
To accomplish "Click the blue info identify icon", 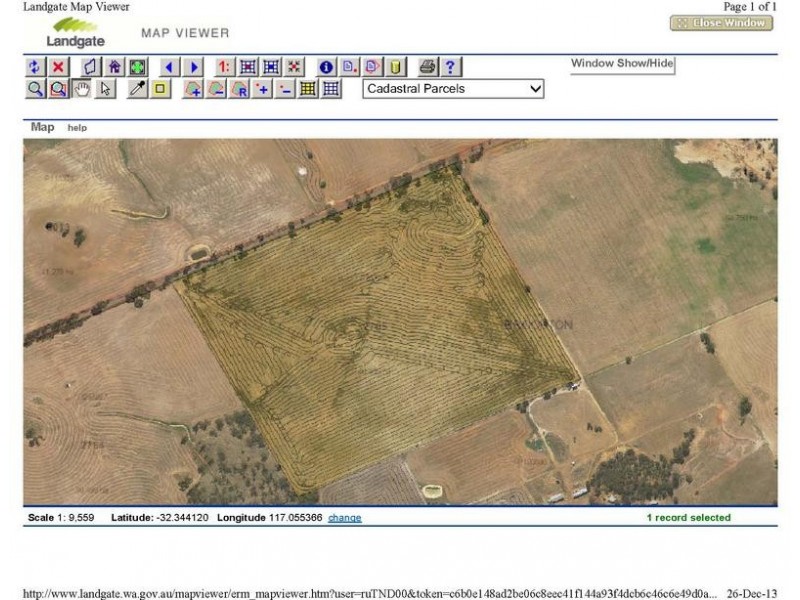I will coord(327,67).
